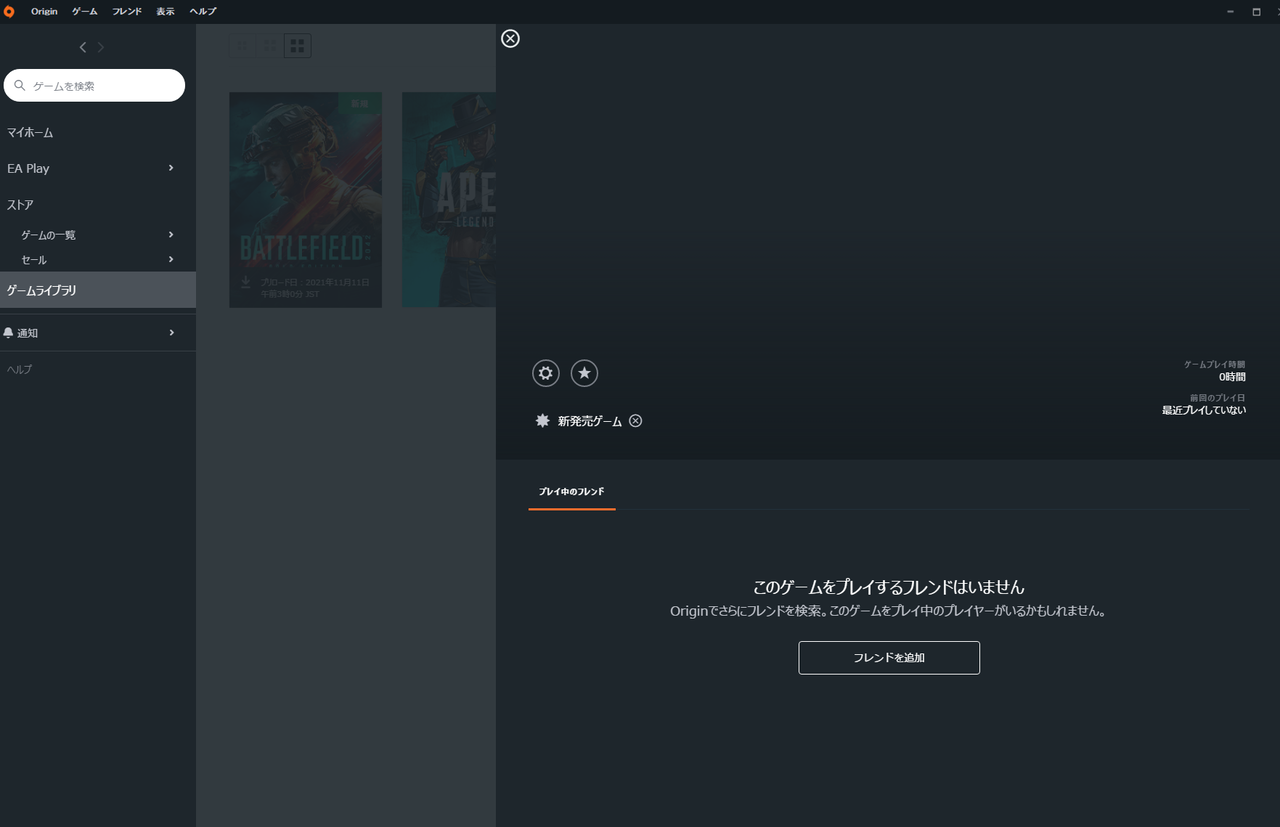The width and height of the screenshot is (1280, 827).
Task: Select the プレイ中のフレンド tab
Action: (x=571, y=491)
